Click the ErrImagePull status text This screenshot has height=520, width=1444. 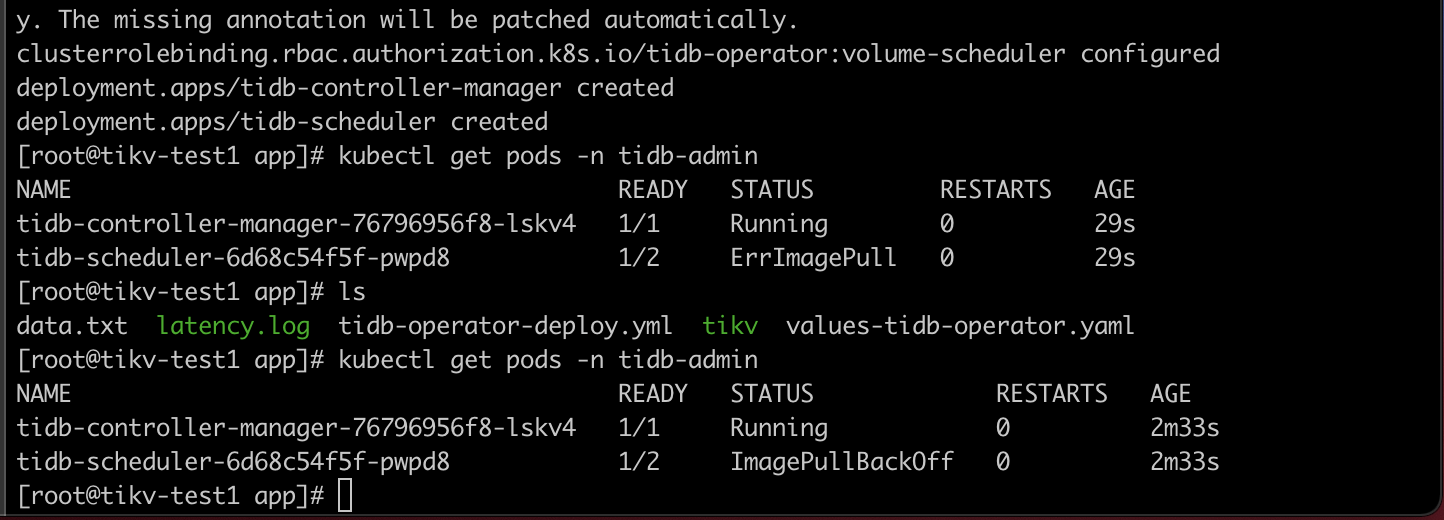(x=813, y=258)
